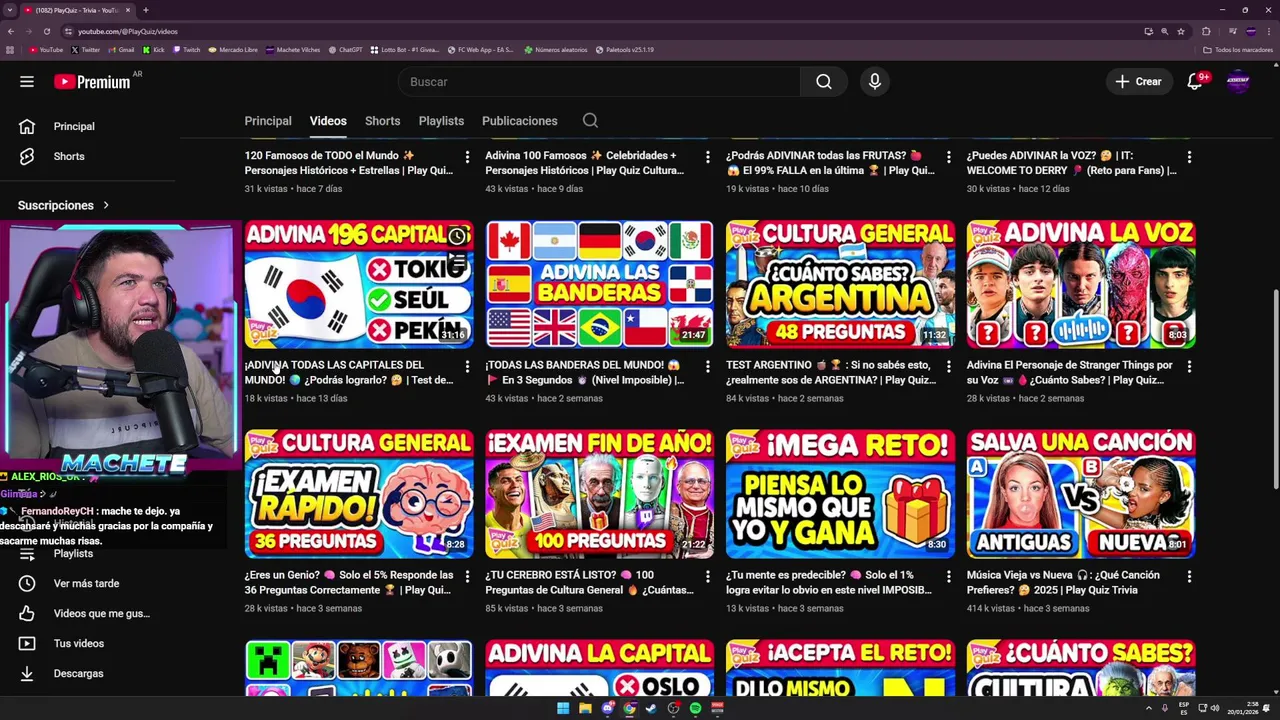Open options for 'TEST ARGENTINO' video
The width and height of the screenshot is (1280, 720).
coord(948,367)
